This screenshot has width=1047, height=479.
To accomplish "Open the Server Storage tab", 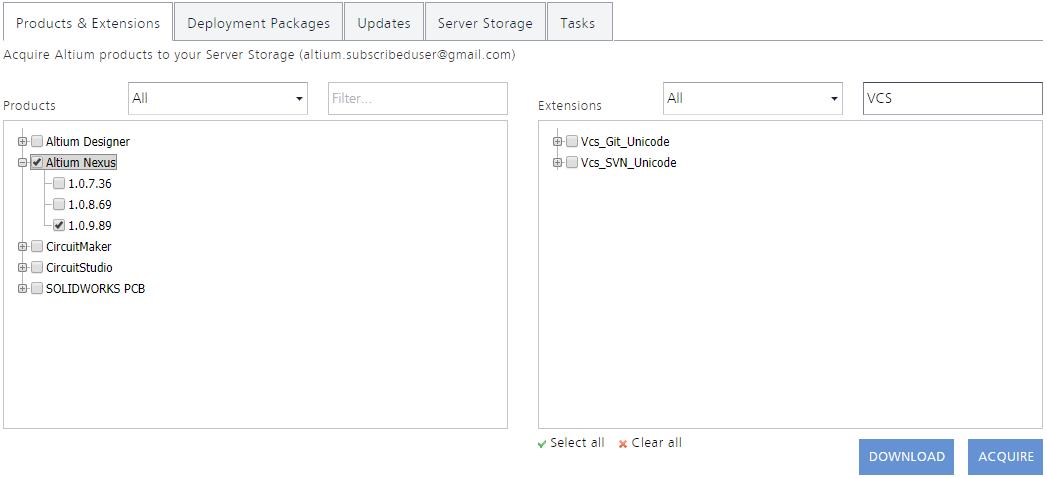I will (485, 23).
